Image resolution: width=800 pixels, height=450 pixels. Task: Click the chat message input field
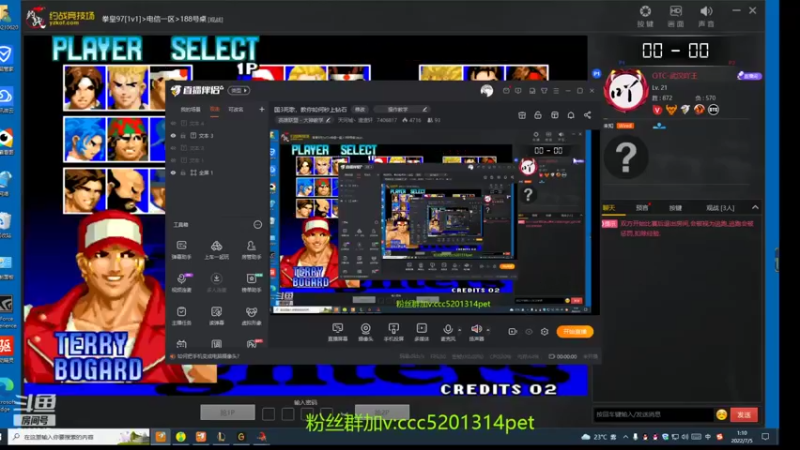(x=653, y=415)
